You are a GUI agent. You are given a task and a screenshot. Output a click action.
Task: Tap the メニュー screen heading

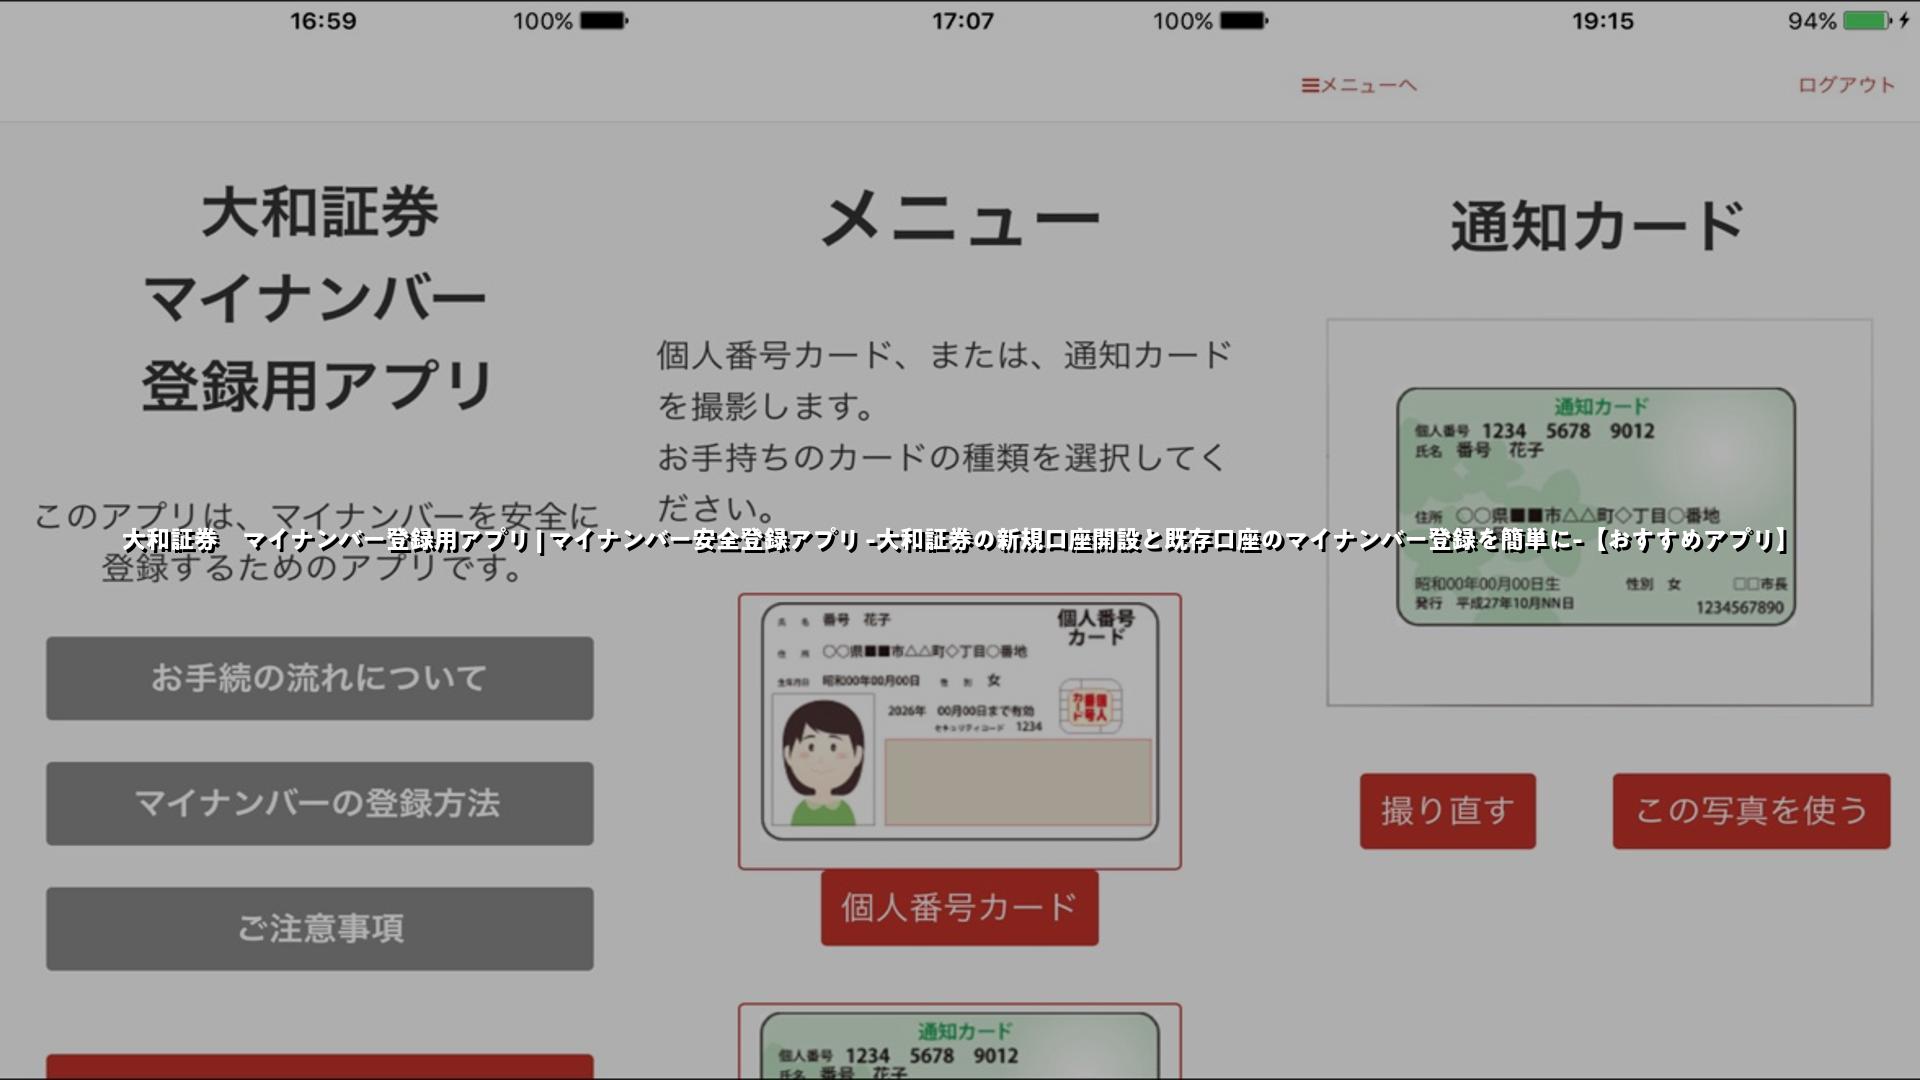[x=960, y=219]
